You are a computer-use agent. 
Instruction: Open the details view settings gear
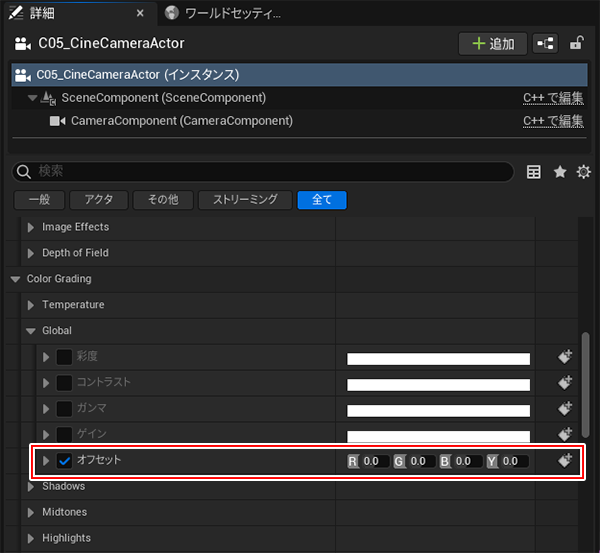click(584, 172)
